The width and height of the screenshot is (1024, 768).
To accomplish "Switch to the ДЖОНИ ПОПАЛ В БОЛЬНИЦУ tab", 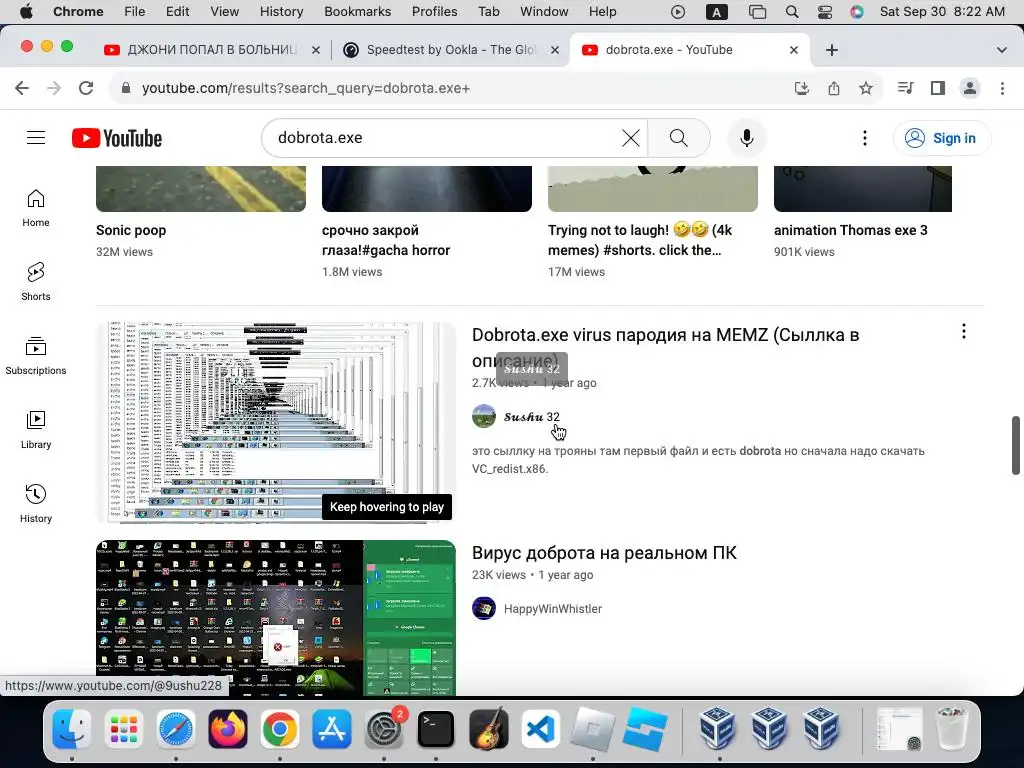I will pos(210,50).
